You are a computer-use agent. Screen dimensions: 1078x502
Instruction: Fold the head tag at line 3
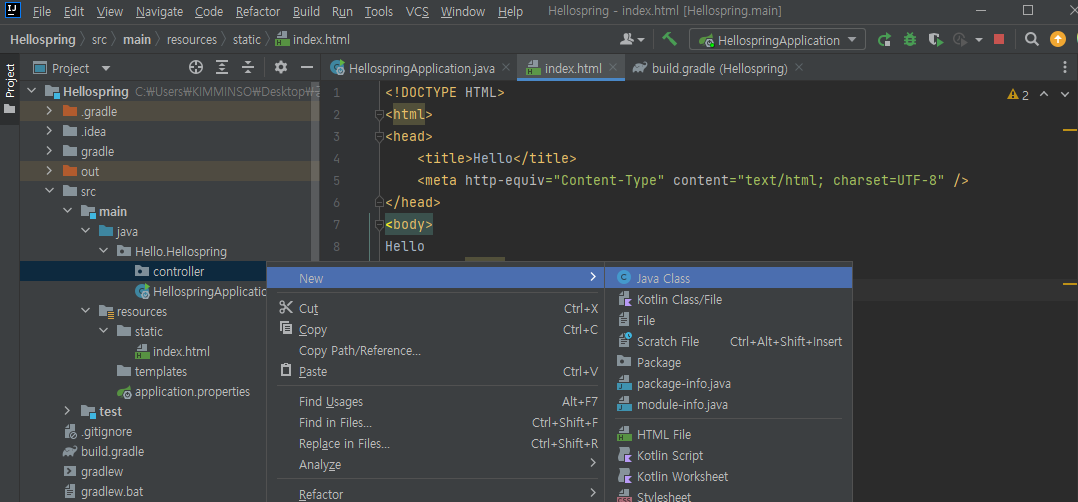click(378, 137)
